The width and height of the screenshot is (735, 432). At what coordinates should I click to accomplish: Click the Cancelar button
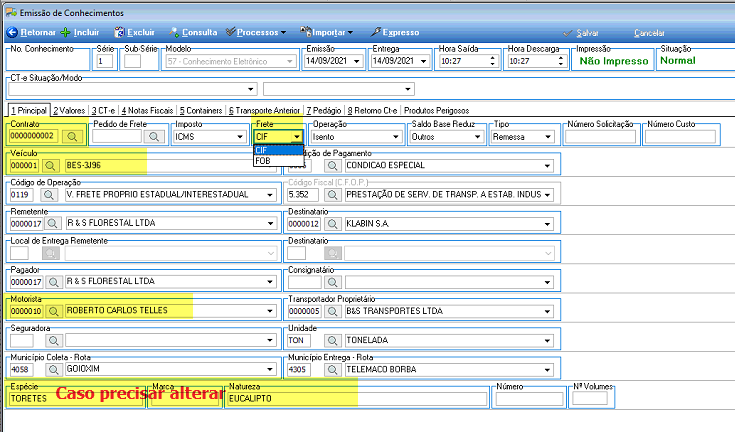point(649,33)
